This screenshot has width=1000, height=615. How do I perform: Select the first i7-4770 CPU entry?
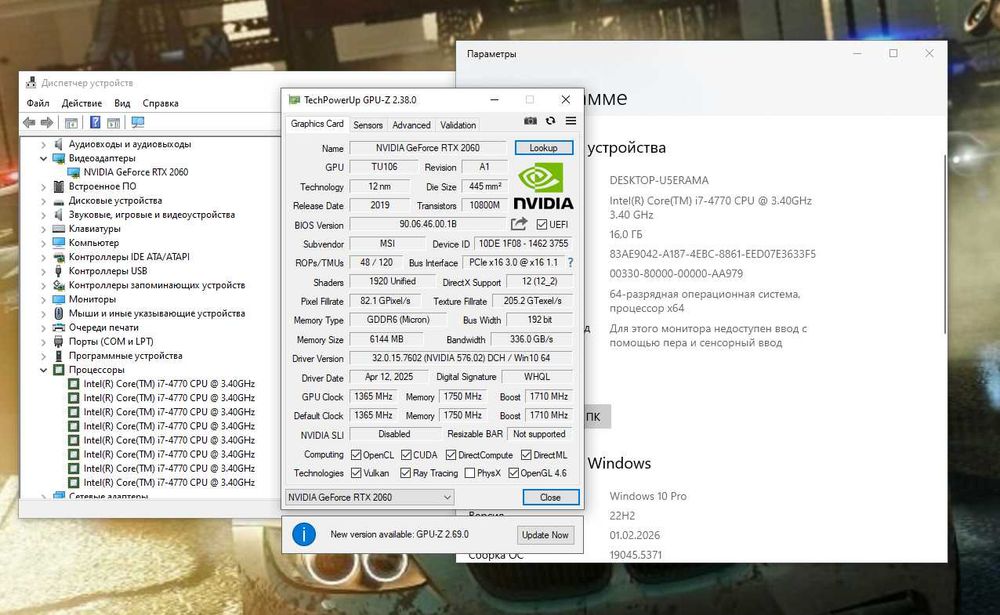click(x=169, y=384)
